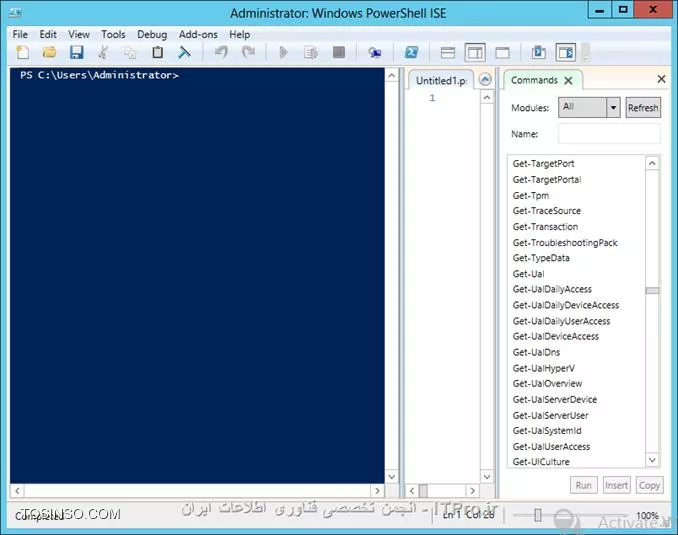Click command list scrollbar thumb
The width and height of the screenshot is (678, 535).
pyautogui.click(x=652, y=291)
